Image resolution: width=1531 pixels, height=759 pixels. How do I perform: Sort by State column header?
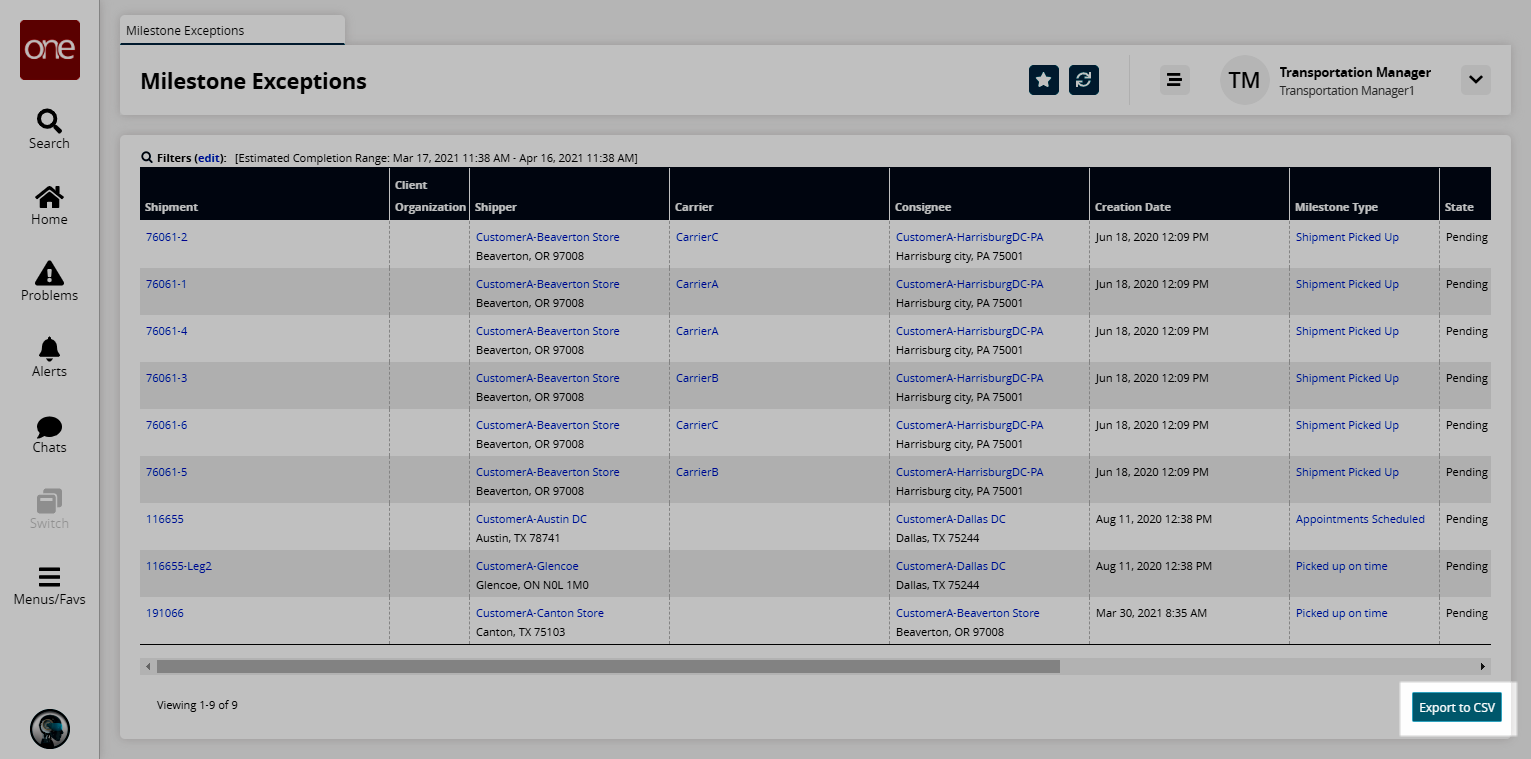pyautogui.click(x=1466, y=194)
